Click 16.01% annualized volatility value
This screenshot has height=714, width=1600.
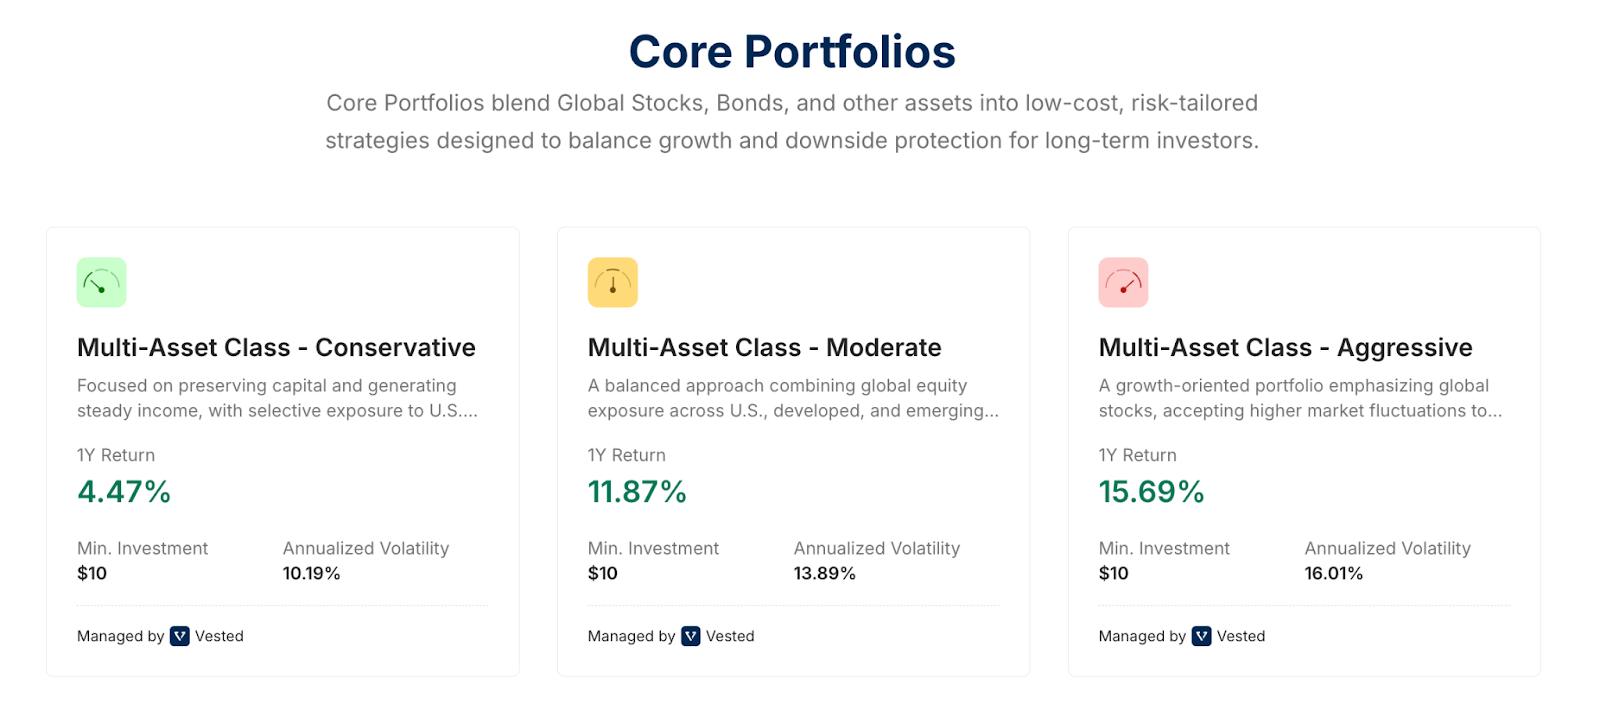click(x=1333, y=573)
